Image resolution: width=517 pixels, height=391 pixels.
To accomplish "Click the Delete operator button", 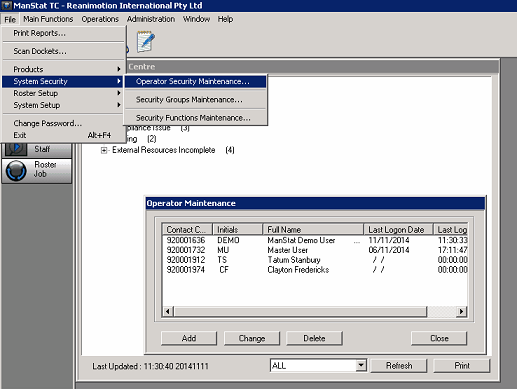I will (x=314, y=338).
